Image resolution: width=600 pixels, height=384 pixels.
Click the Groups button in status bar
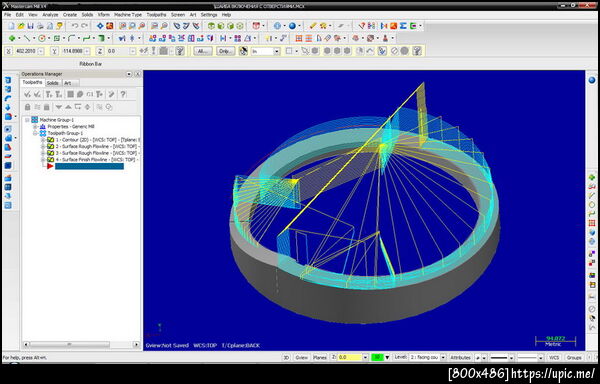click(x=574, y=358)
